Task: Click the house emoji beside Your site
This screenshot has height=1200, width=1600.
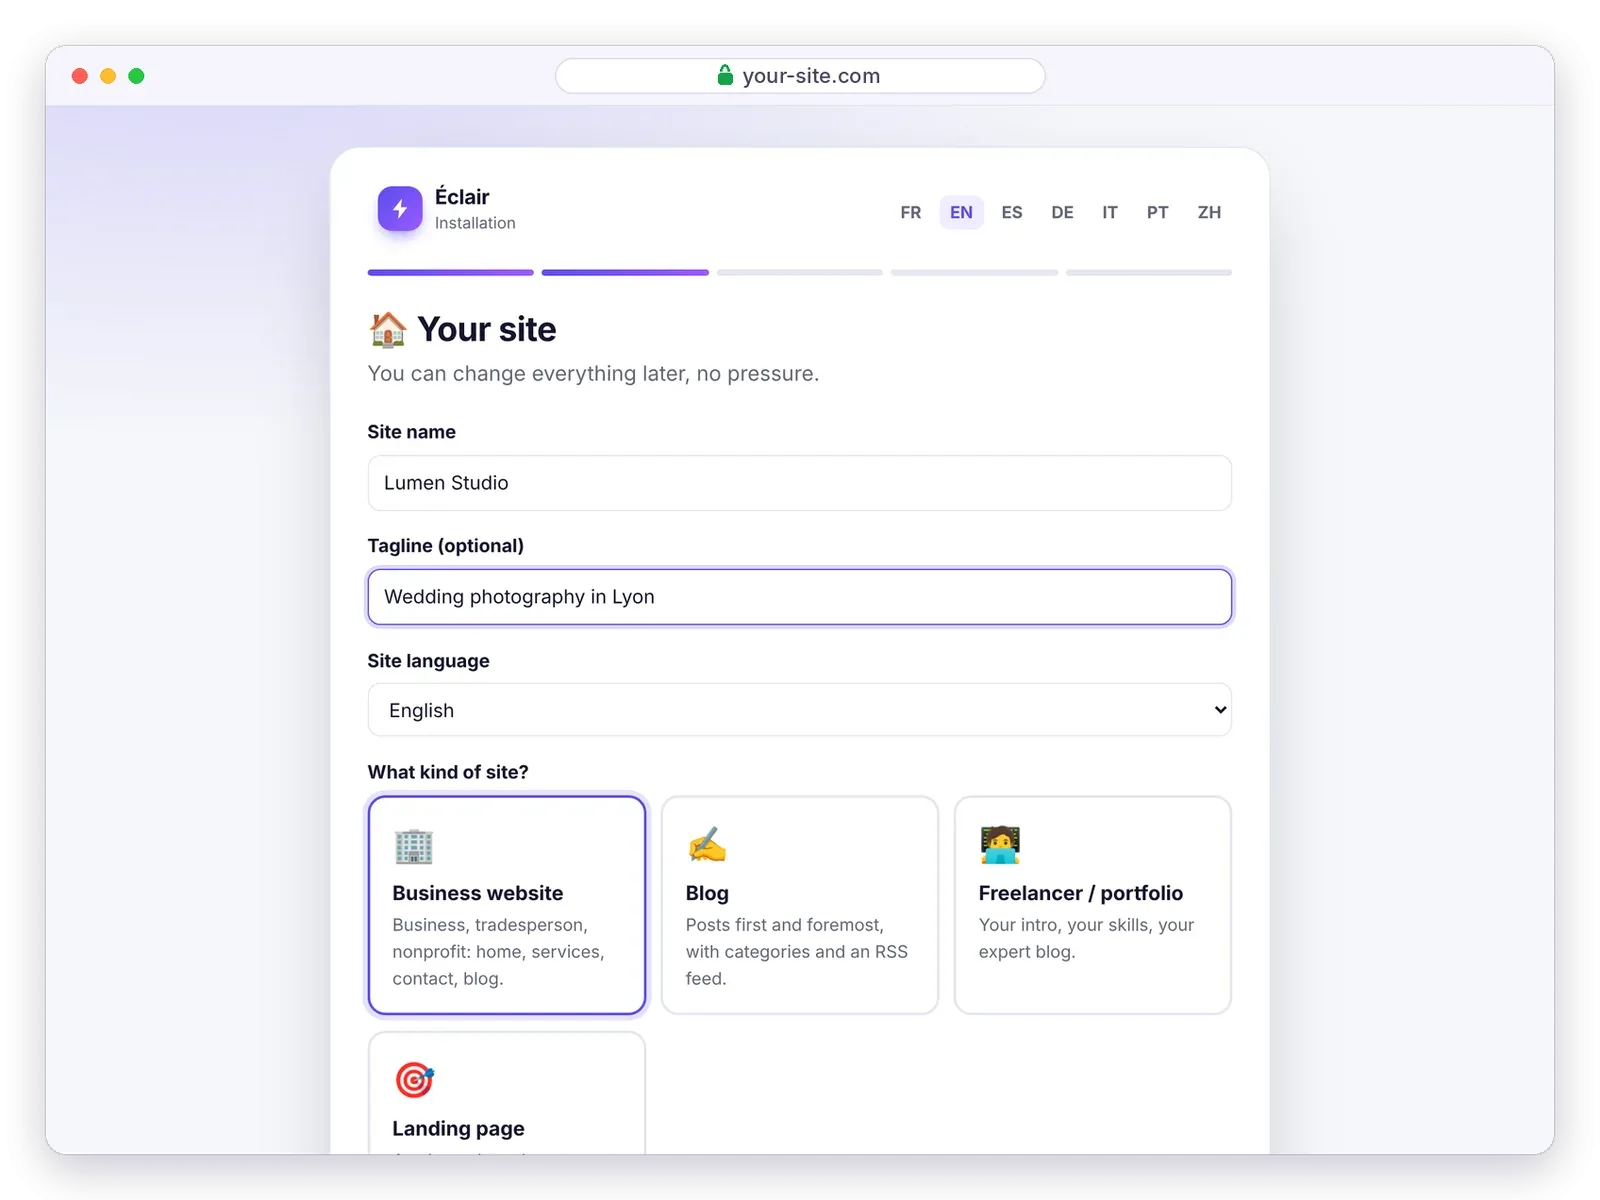Action: (x=388, y=329)
